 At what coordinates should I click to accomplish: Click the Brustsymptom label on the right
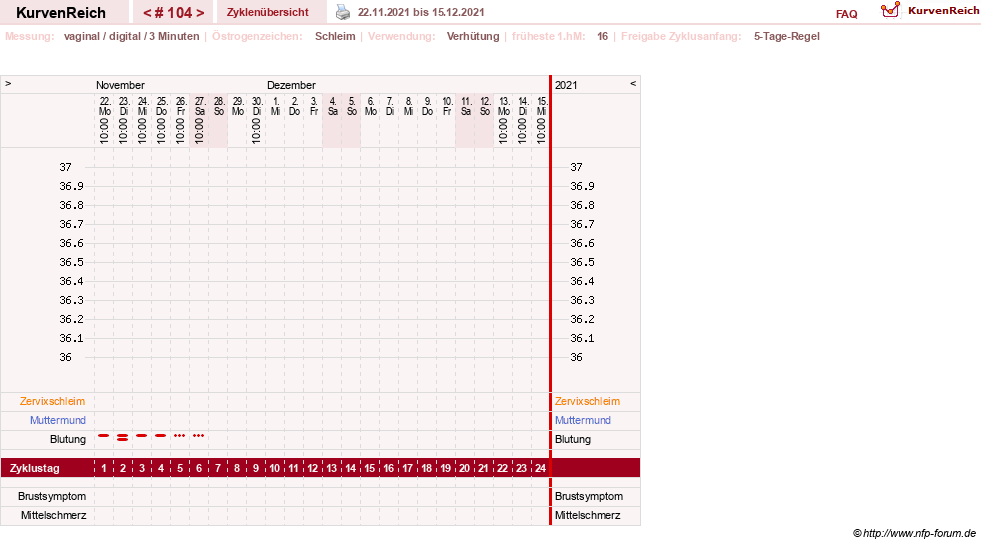coord(589,496)
